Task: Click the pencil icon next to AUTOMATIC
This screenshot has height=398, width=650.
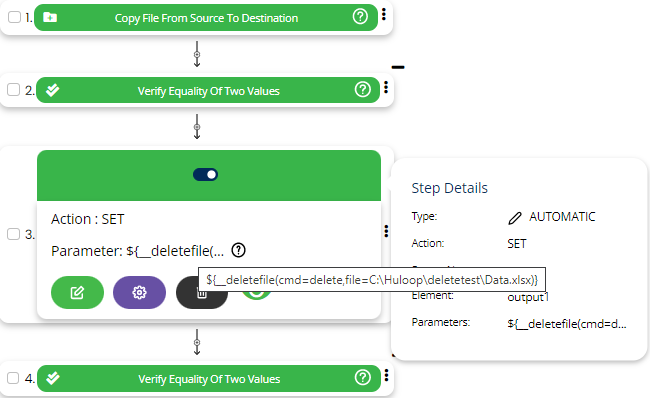Action: pos(514,218)
